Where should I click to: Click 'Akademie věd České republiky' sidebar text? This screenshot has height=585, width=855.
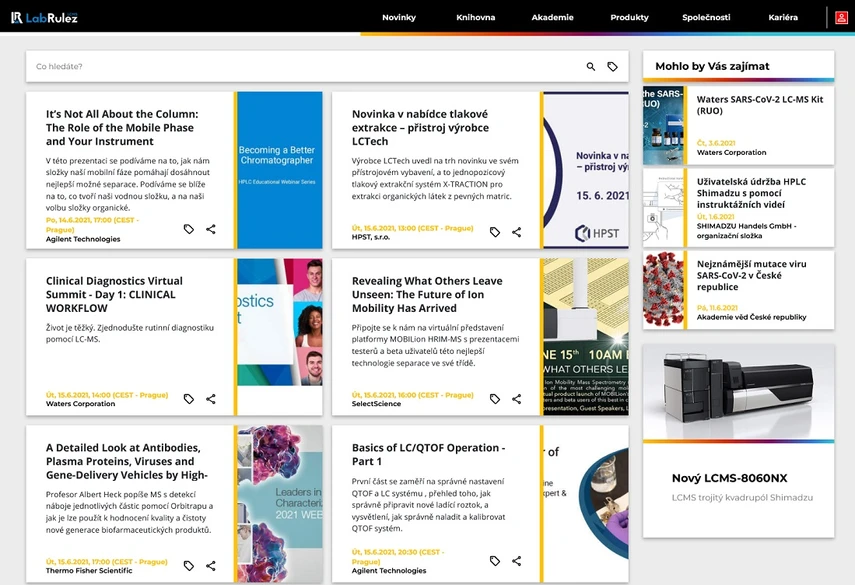[751, 317]
